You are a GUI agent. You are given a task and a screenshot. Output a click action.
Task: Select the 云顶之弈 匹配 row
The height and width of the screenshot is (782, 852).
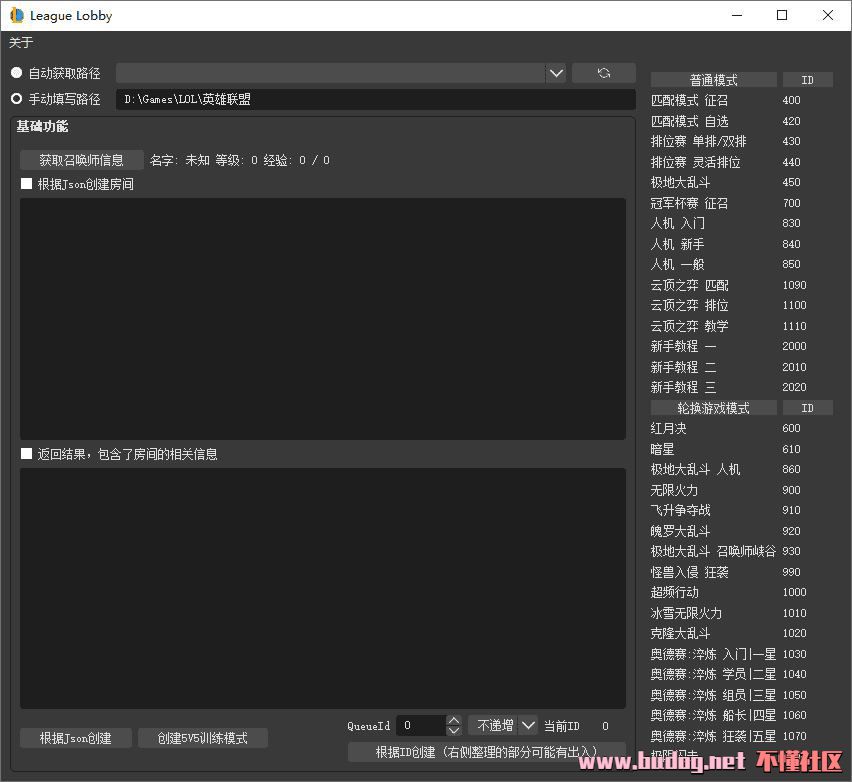[x=690, y=285]
